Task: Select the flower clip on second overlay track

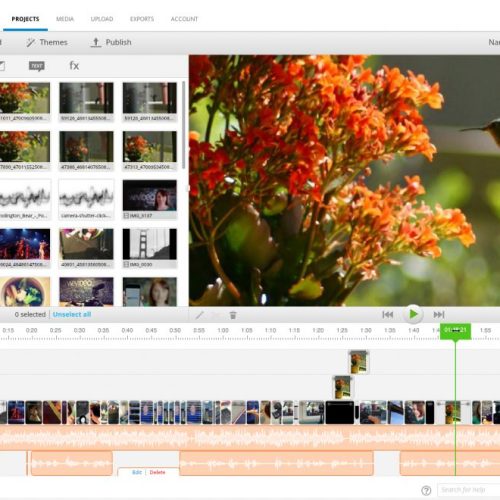Action: (342, 387)
